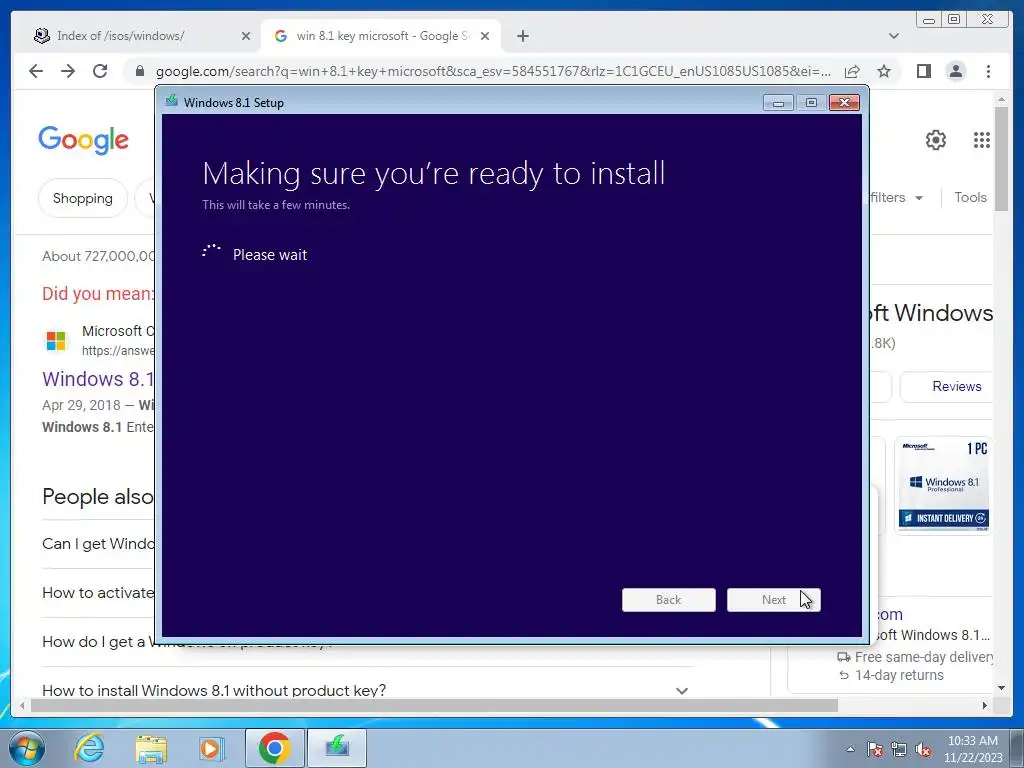Click the 'How to activate' question row

(x=98, y=592)
